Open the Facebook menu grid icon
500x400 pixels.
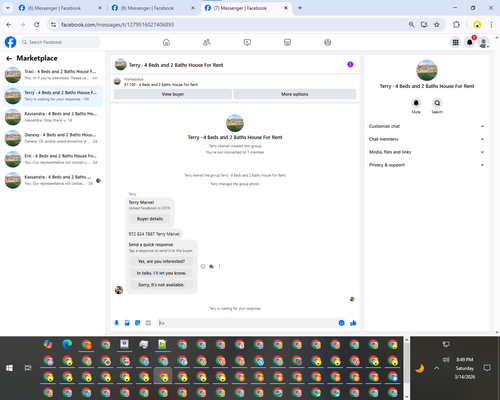(455, 42)
